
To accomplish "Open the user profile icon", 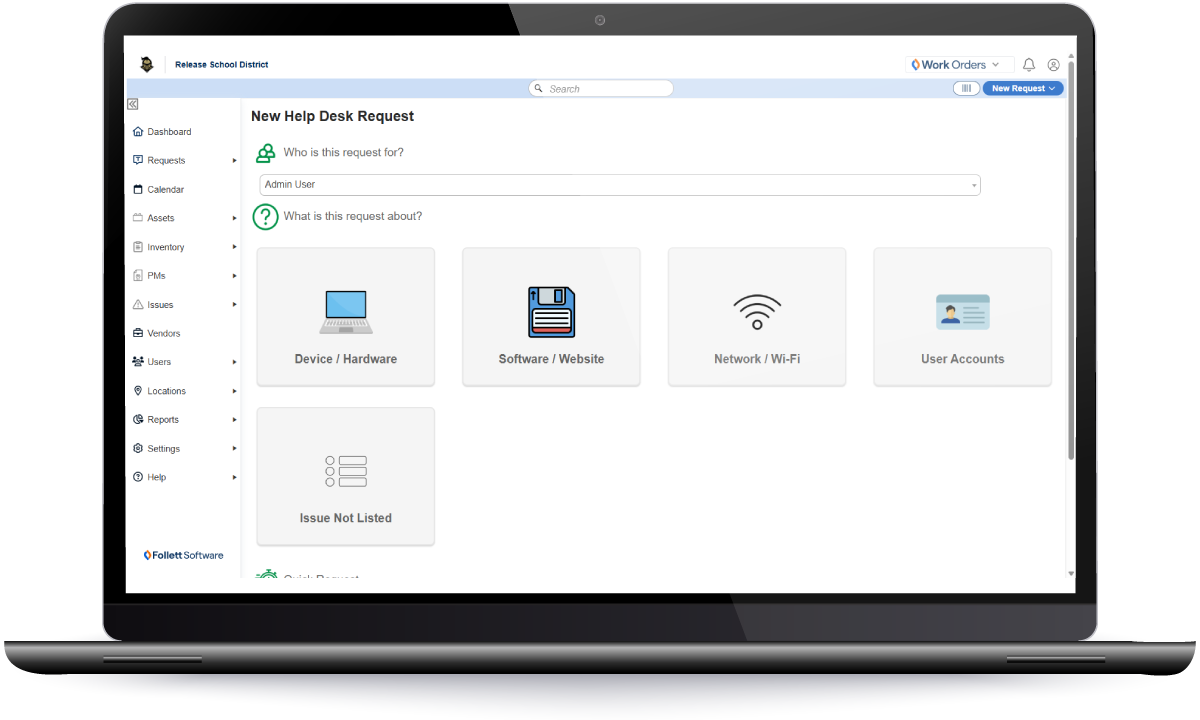I will (1053, 65).
